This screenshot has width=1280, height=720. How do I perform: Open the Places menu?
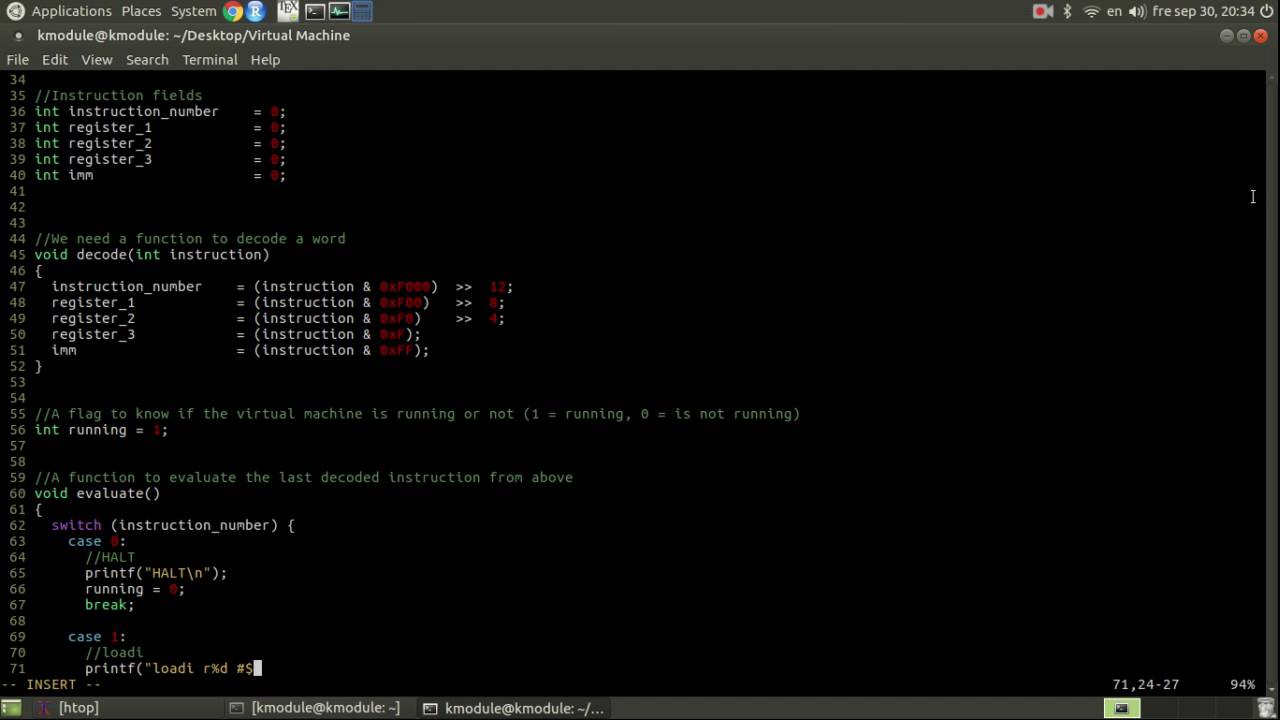(x=141, y=11)
